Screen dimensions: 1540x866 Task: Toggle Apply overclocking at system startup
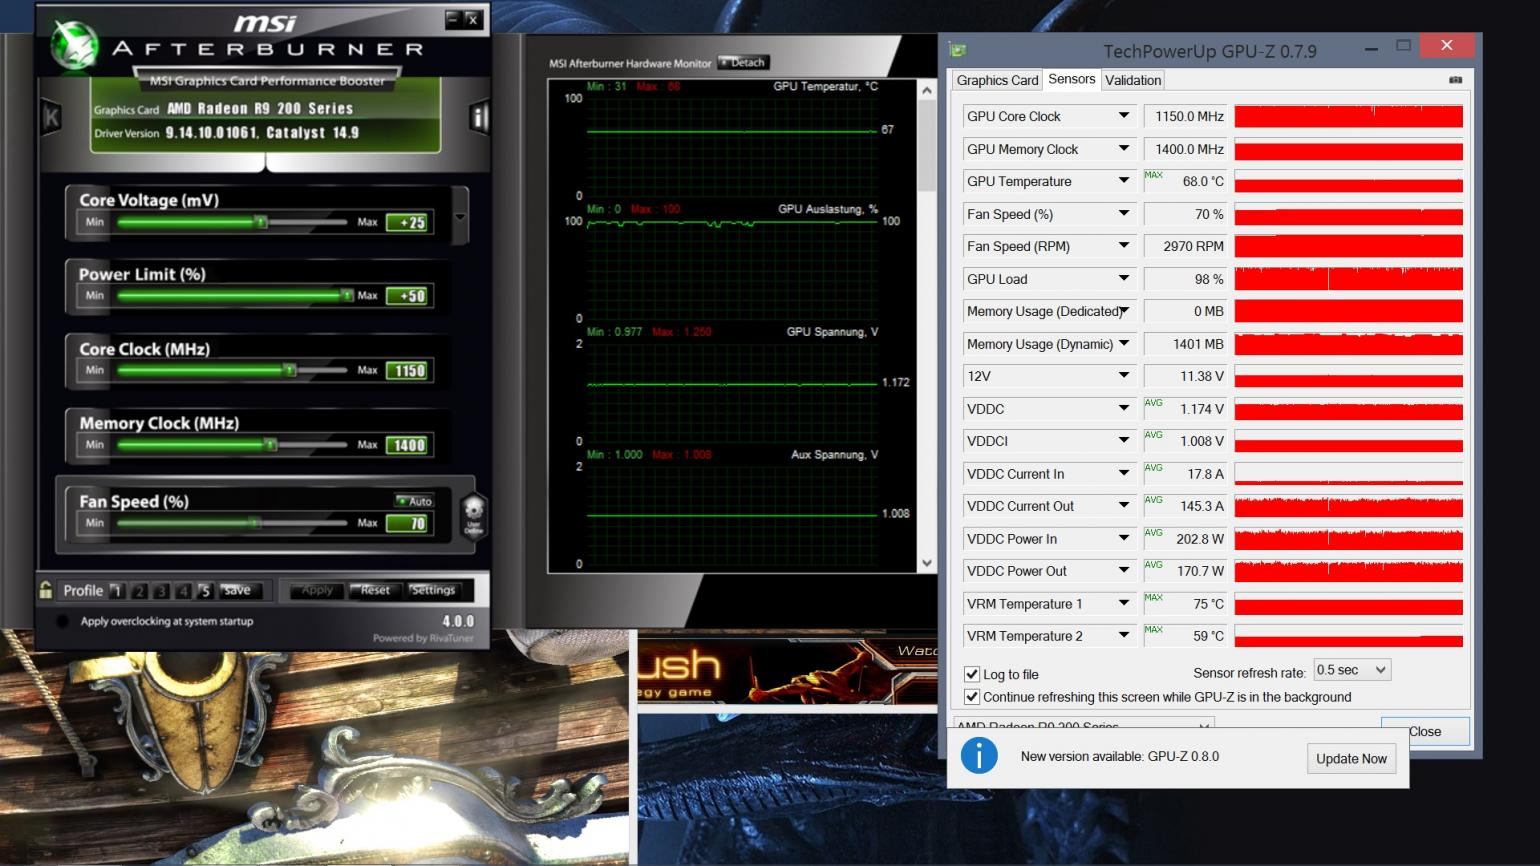click(62, 621)
